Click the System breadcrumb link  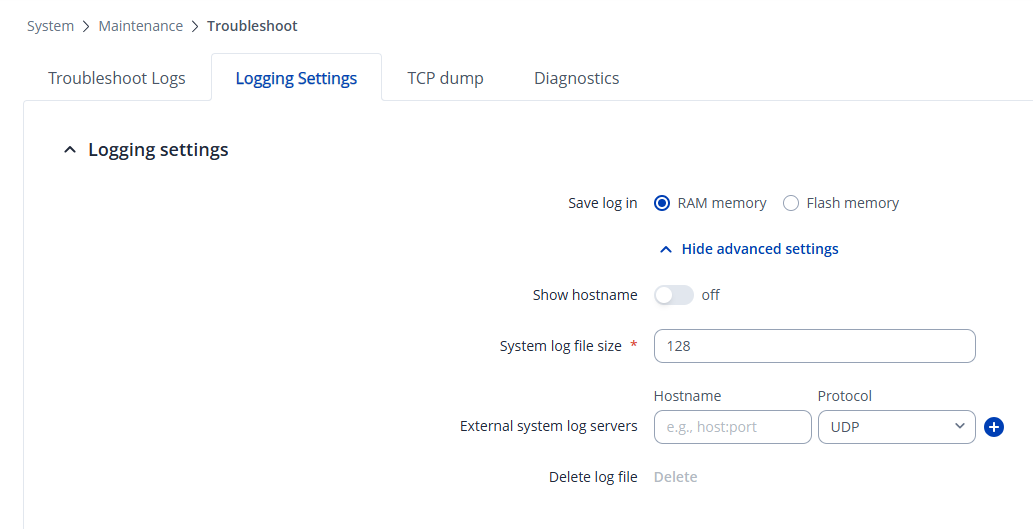(50, 26)
